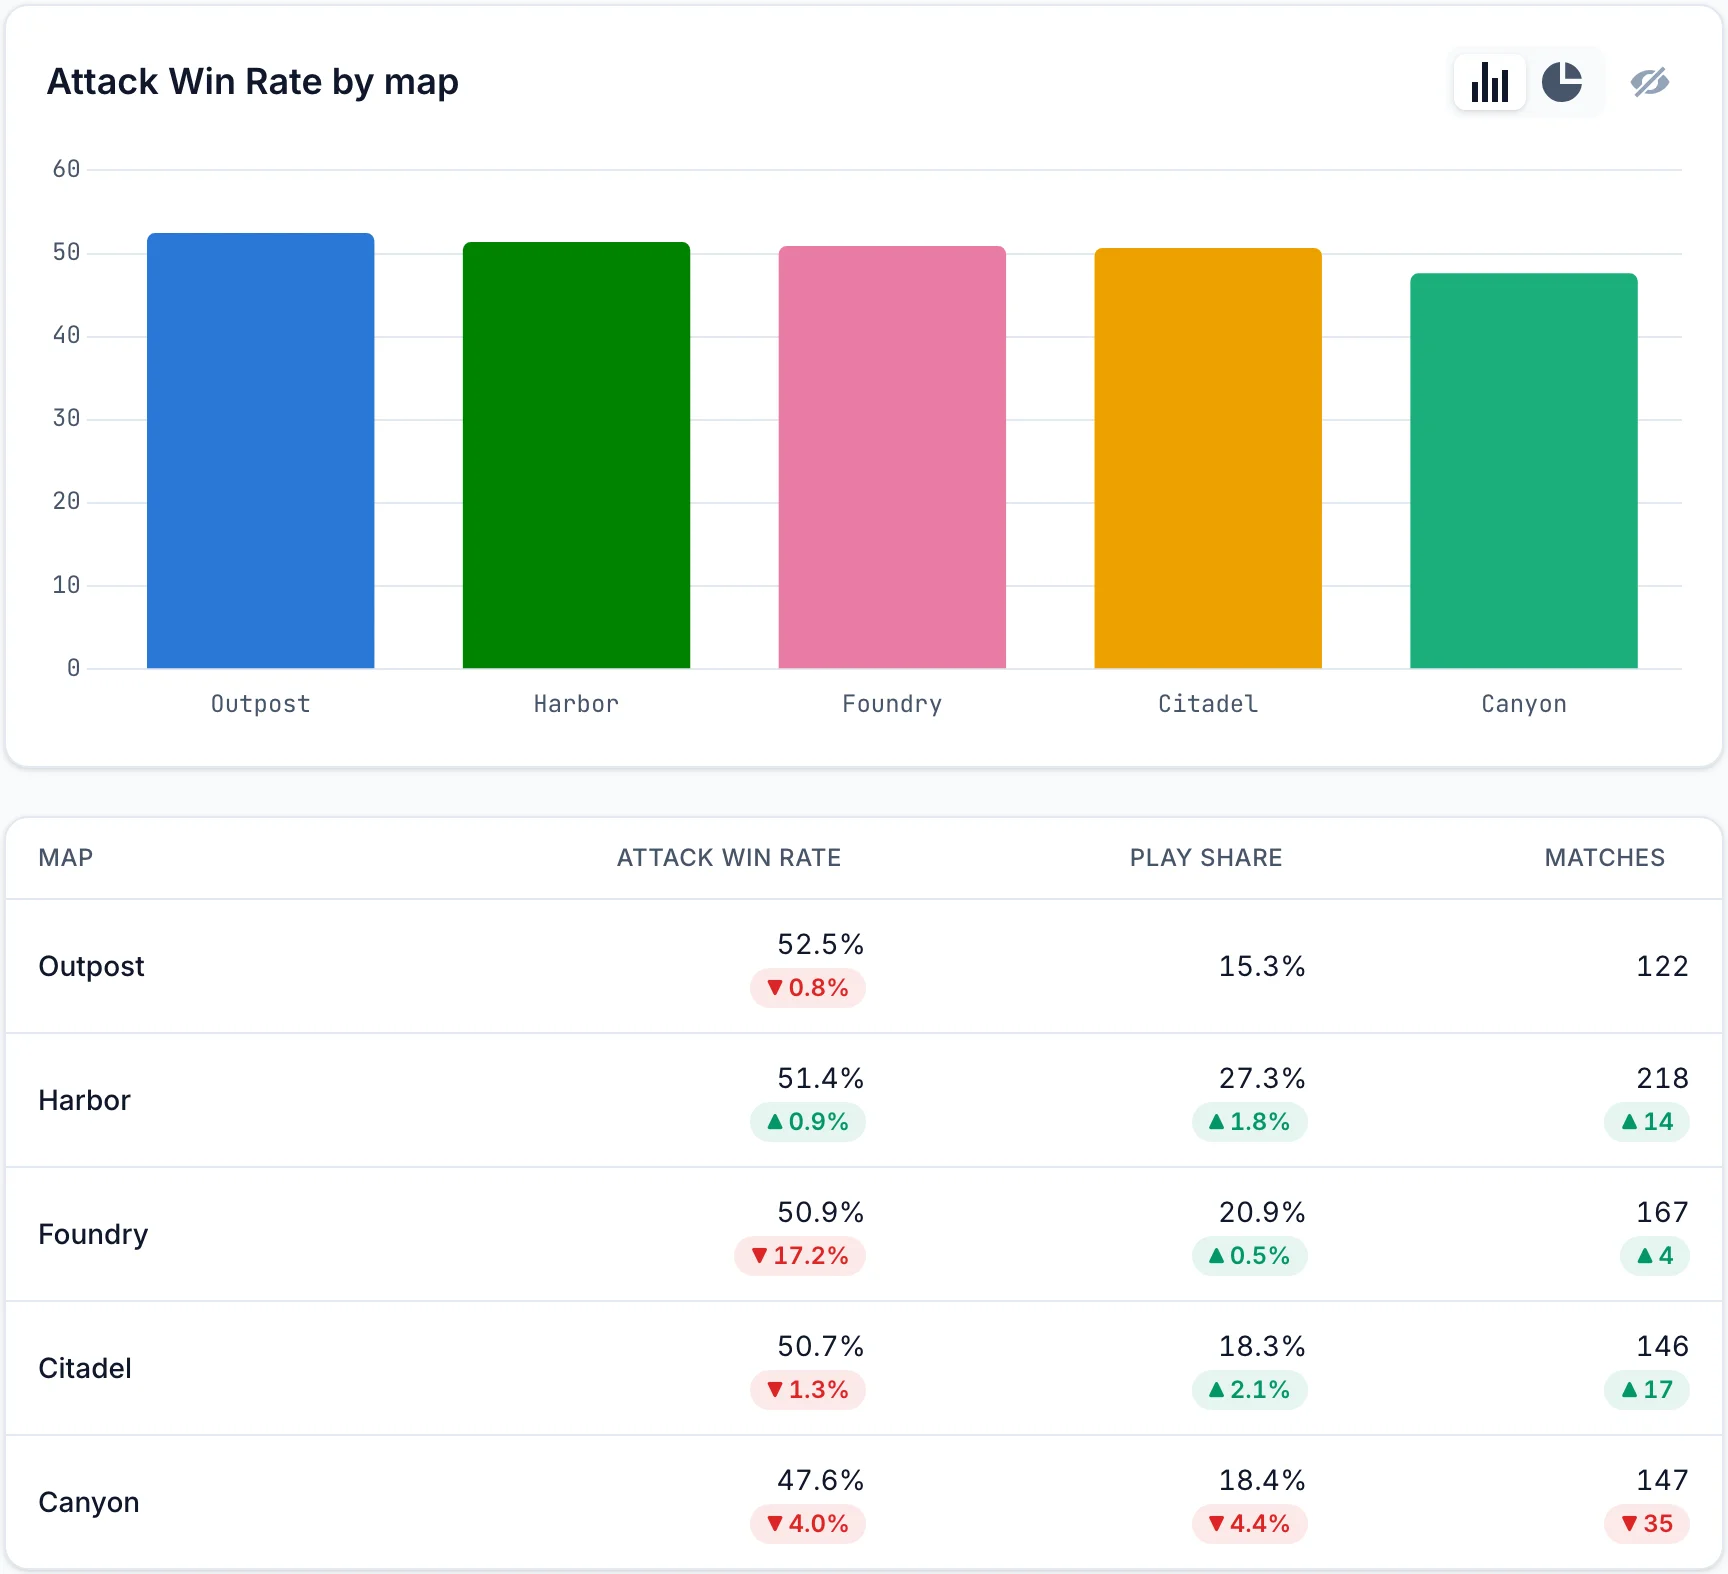The width and height of the screenshot is (1728, 1574).
Task: Click the 27.3% play share value
Action: point(1262,1078)
